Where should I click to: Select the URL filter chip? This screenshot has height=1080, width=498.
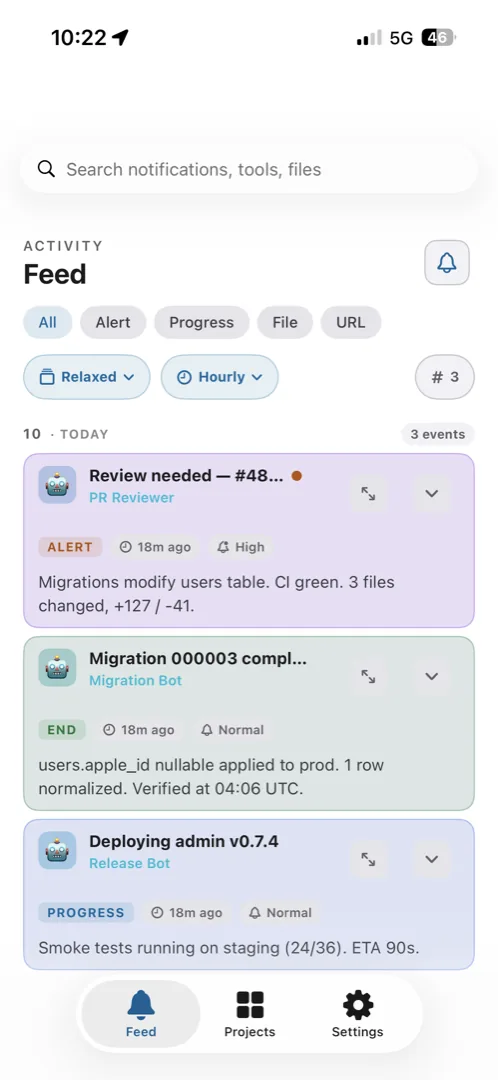[x=351, y=322]
